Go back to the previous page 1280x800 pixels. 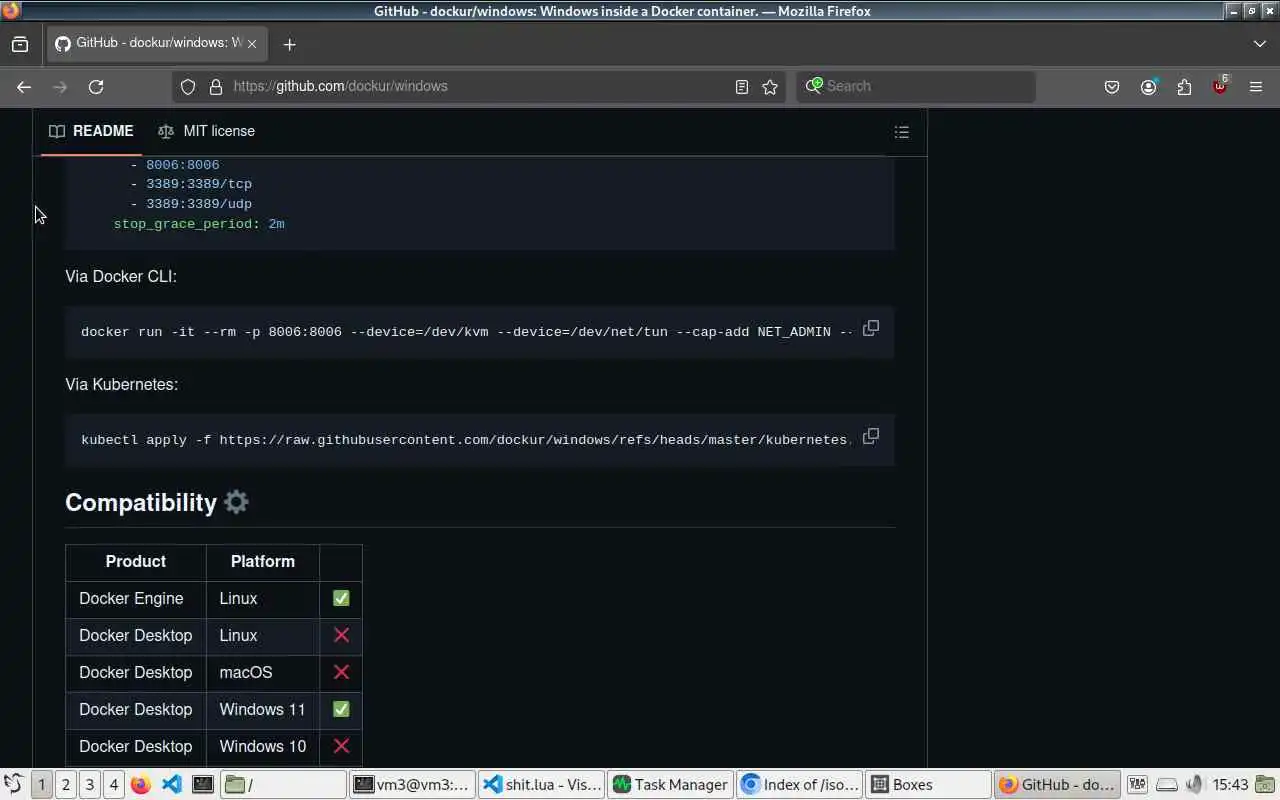(24, 87)
